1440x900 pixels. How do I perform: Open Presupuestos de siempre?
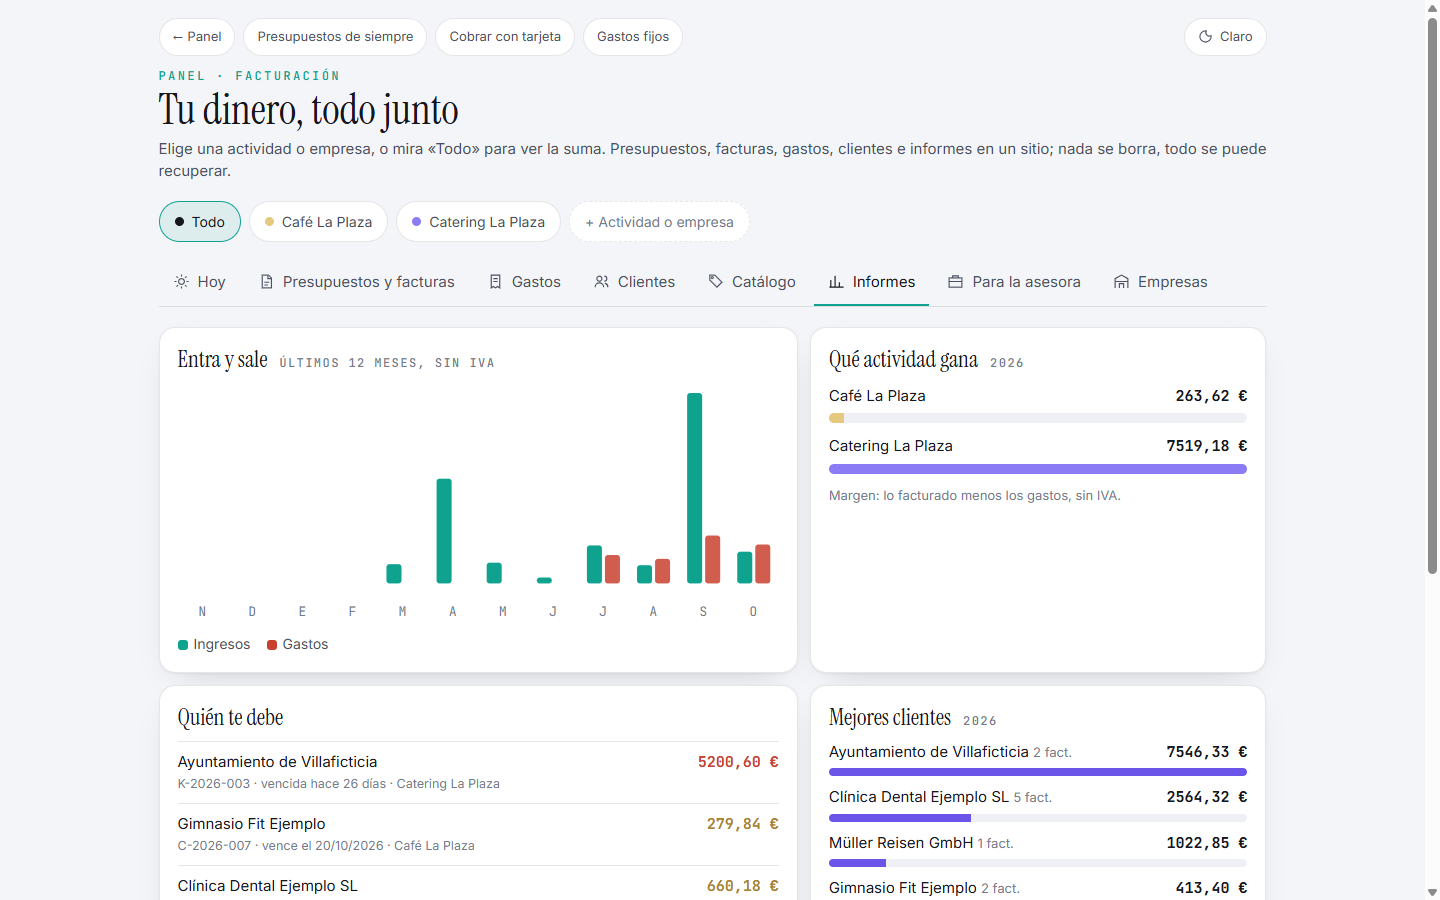click(x=335, y=37)
